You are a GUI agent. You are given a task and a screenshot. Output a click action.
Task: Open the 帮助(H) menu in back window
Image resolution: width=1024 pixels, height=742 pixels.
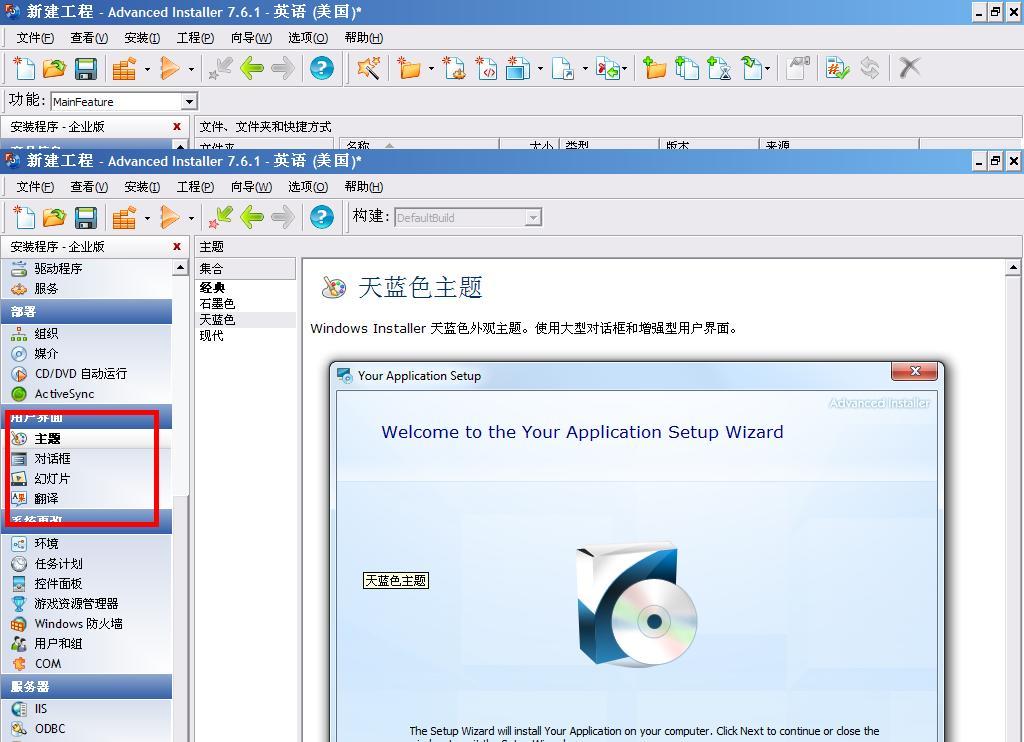point(364,38)
